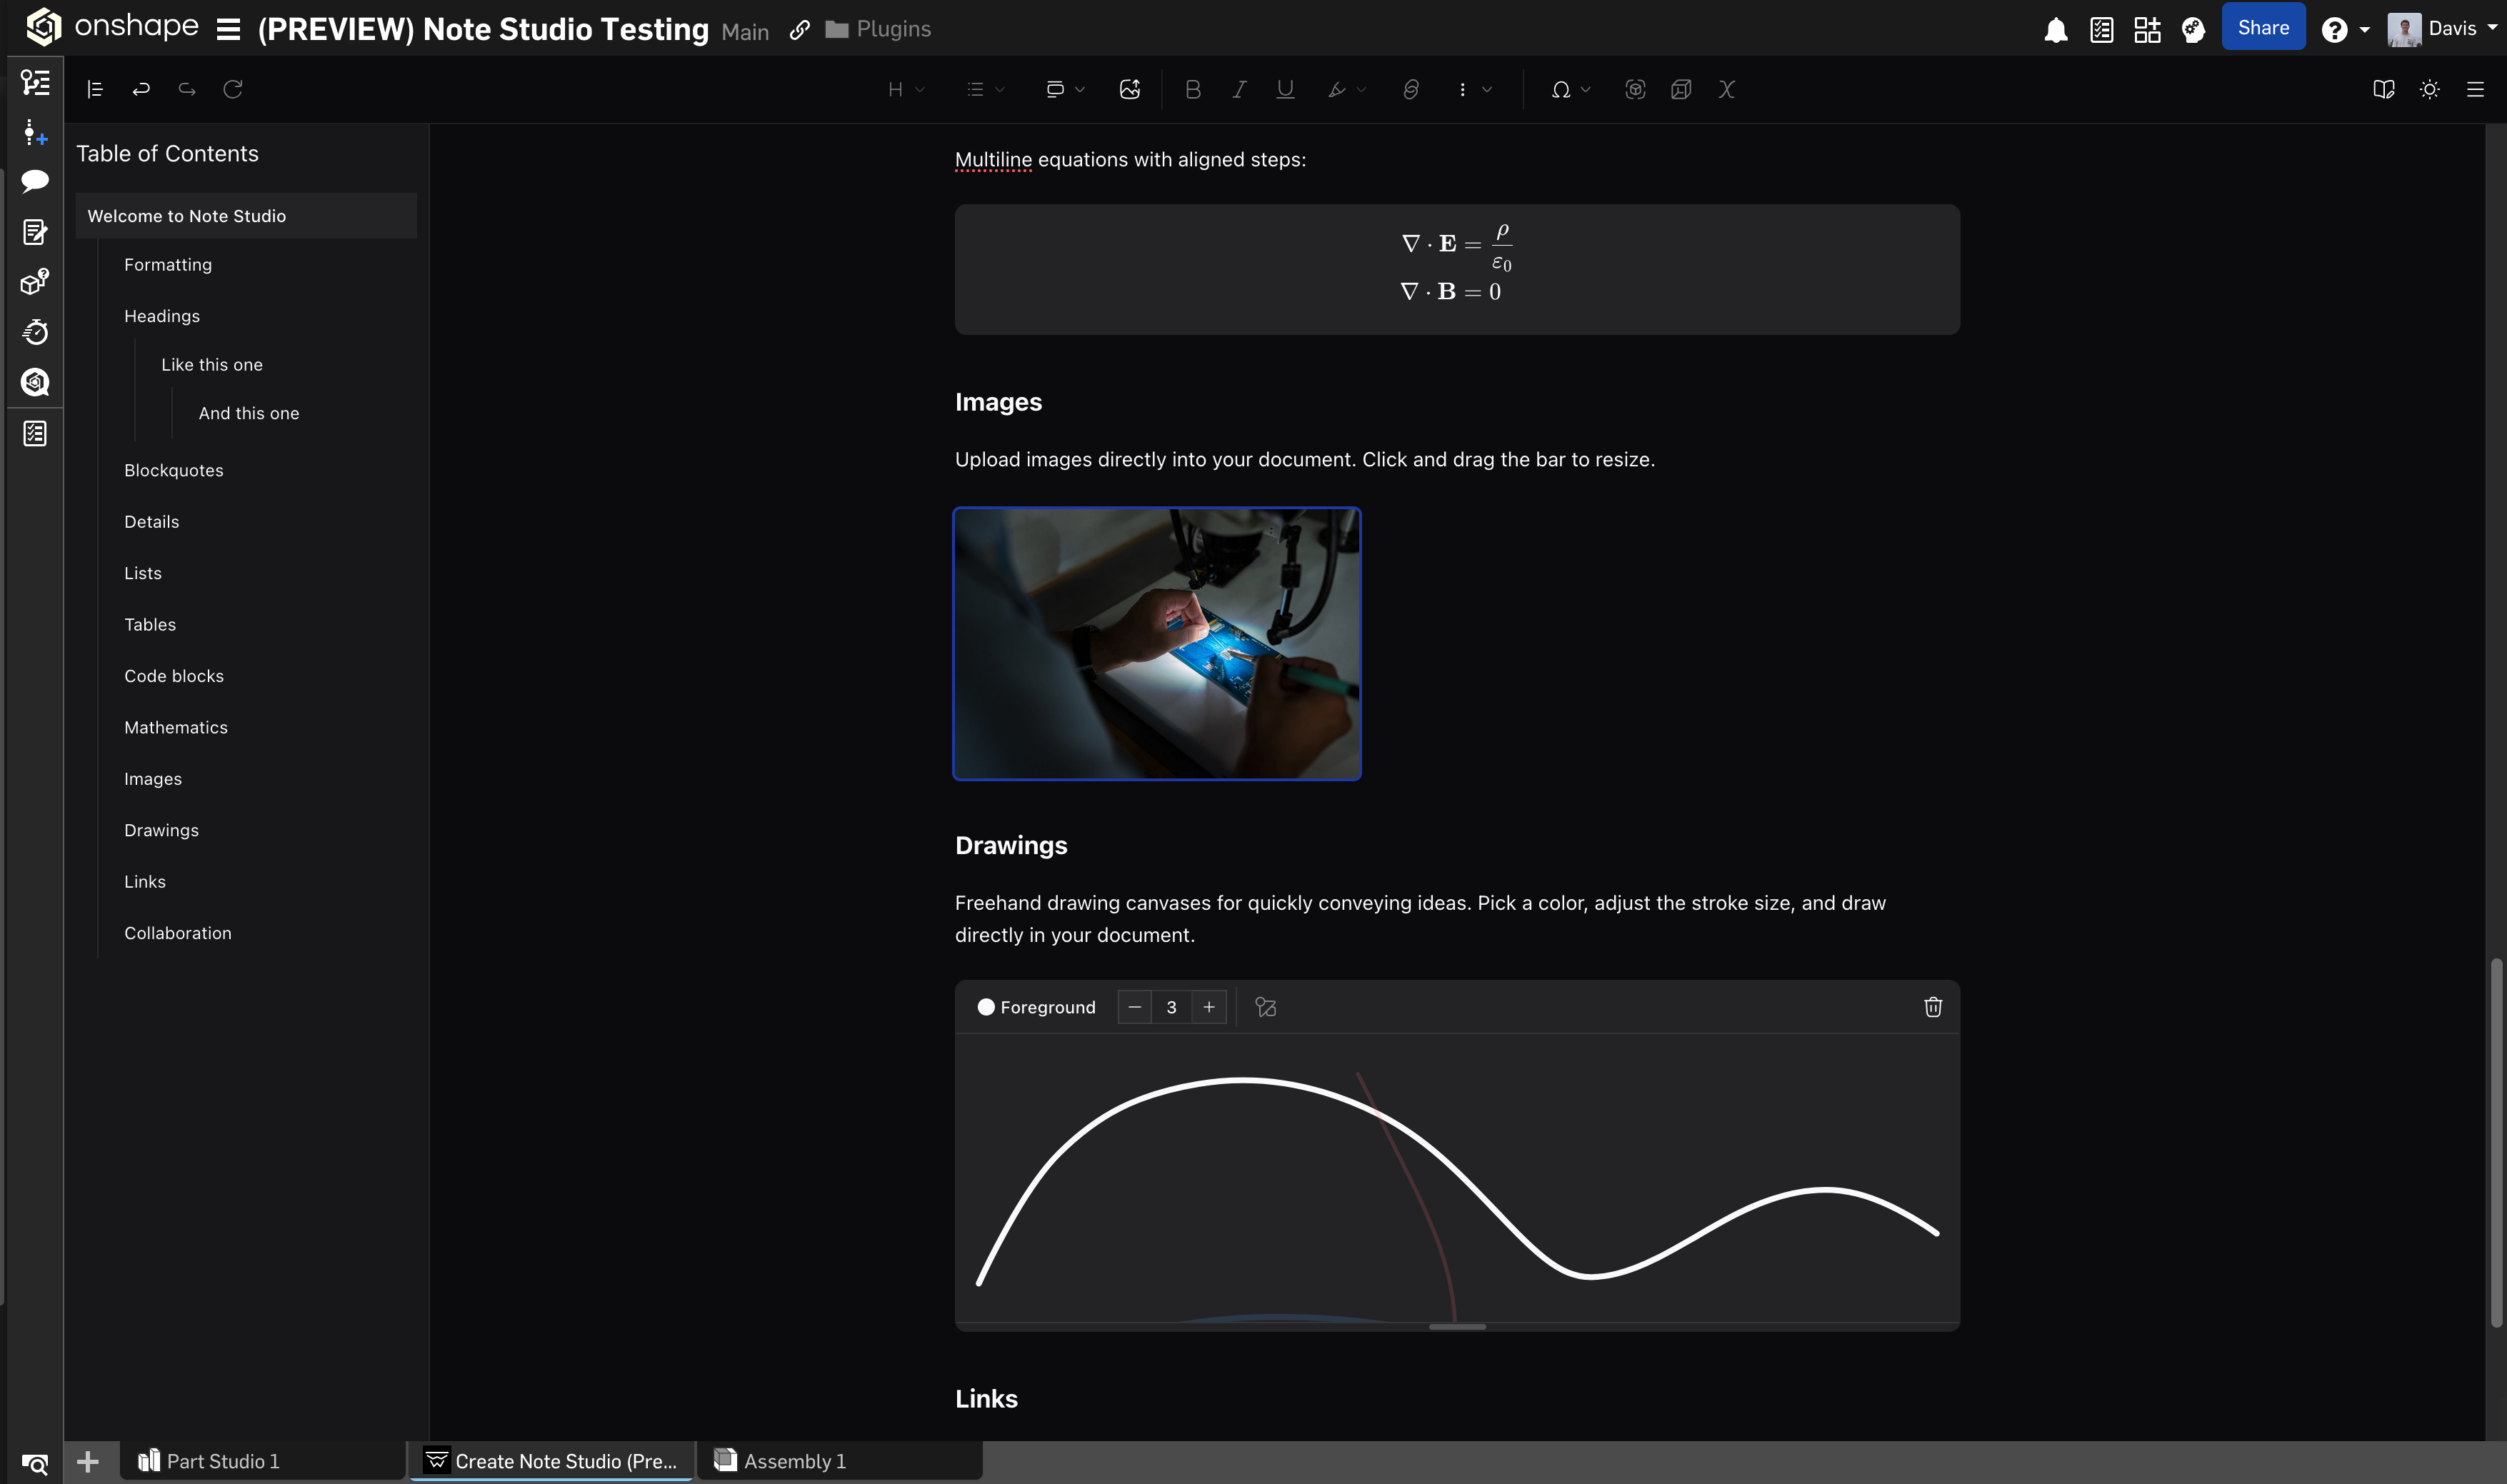Click the notifications bell icon
Screen dimensions: 2507x1484
[2055, 30]
